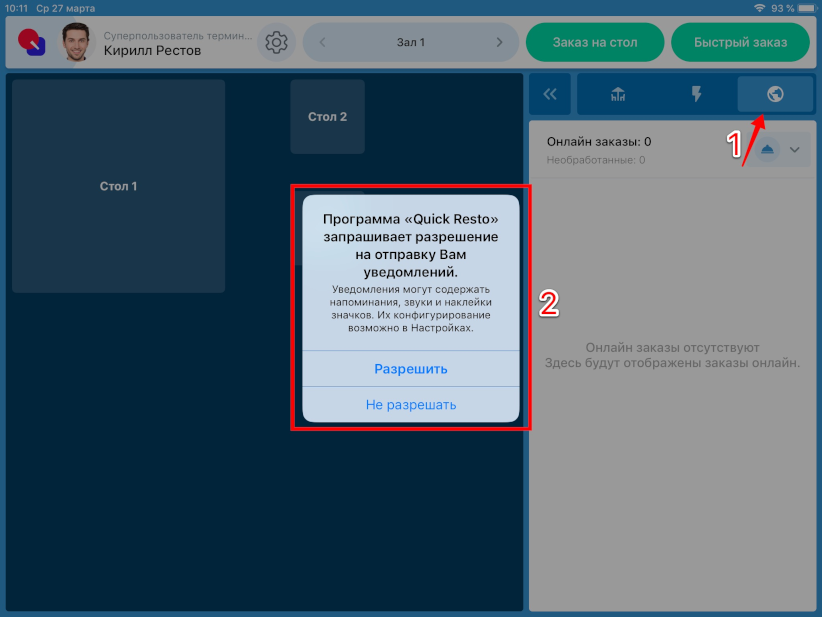Screen dimensions: 822x617
Task: Switch to online orders globe tab
Action: [x=775, y=94]
